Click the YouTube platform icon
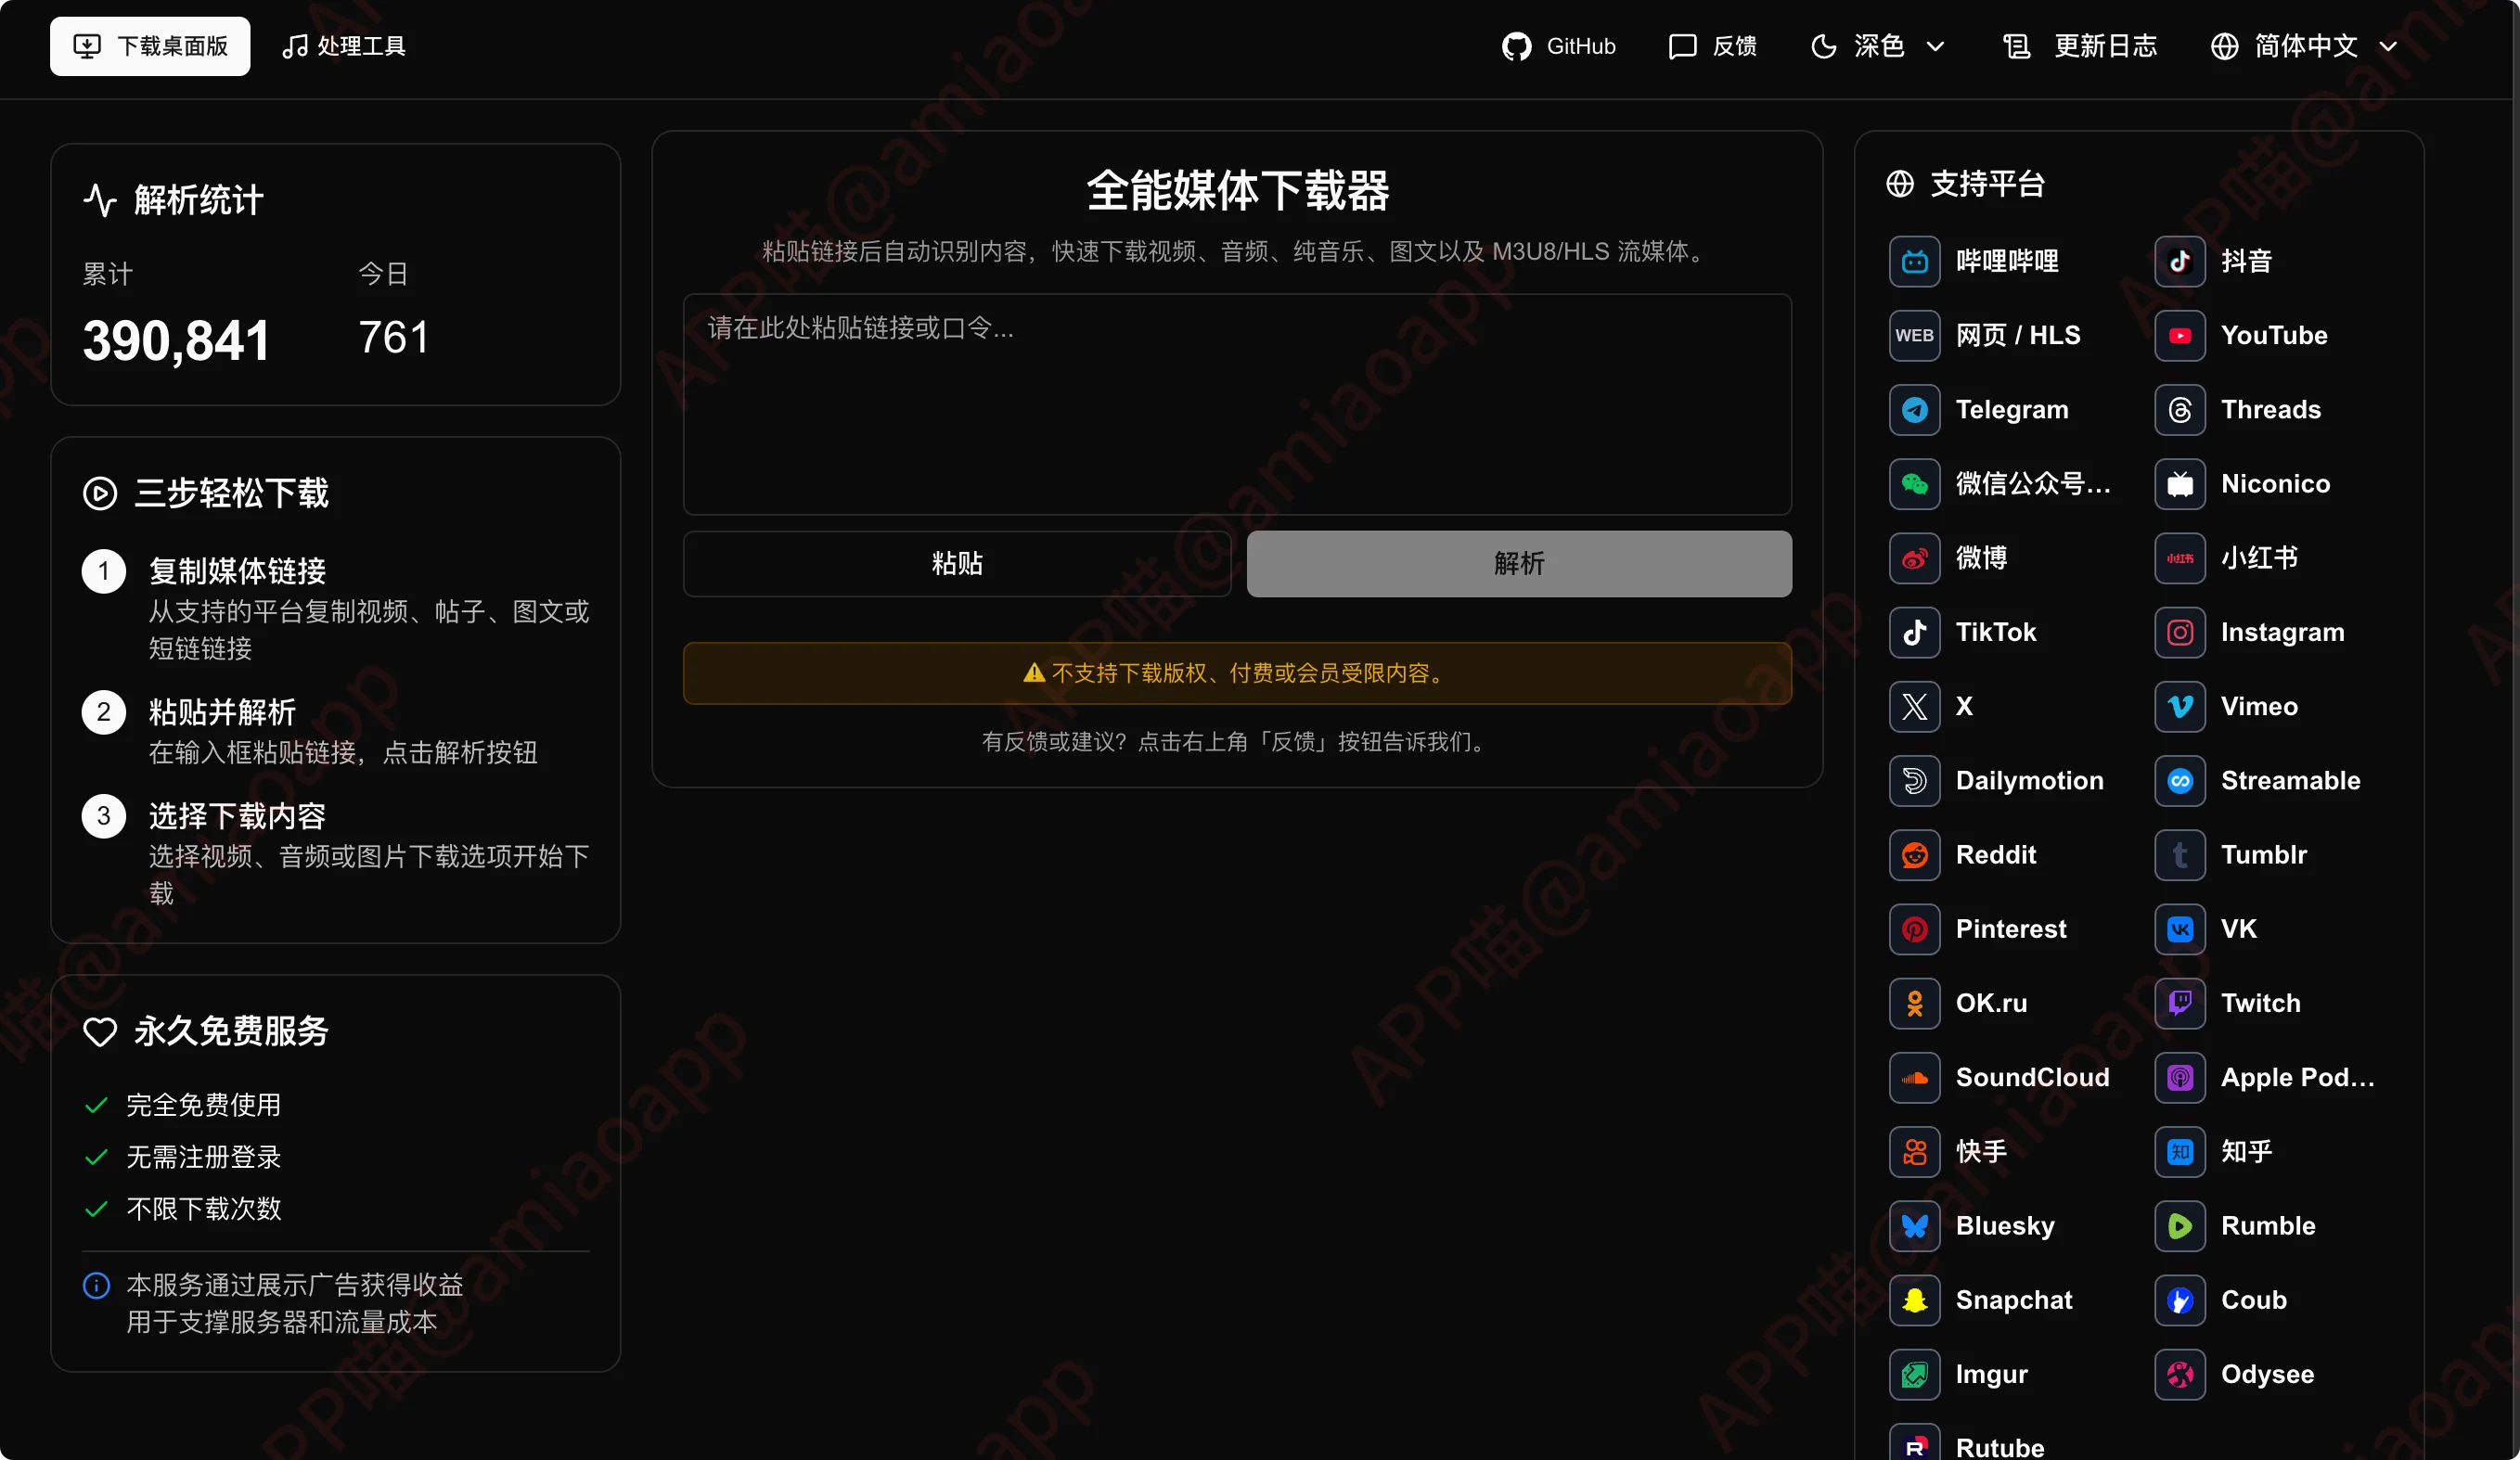Image resolution: width=2520 pixels, height=1460 pixels. [x=2179, y=335]
